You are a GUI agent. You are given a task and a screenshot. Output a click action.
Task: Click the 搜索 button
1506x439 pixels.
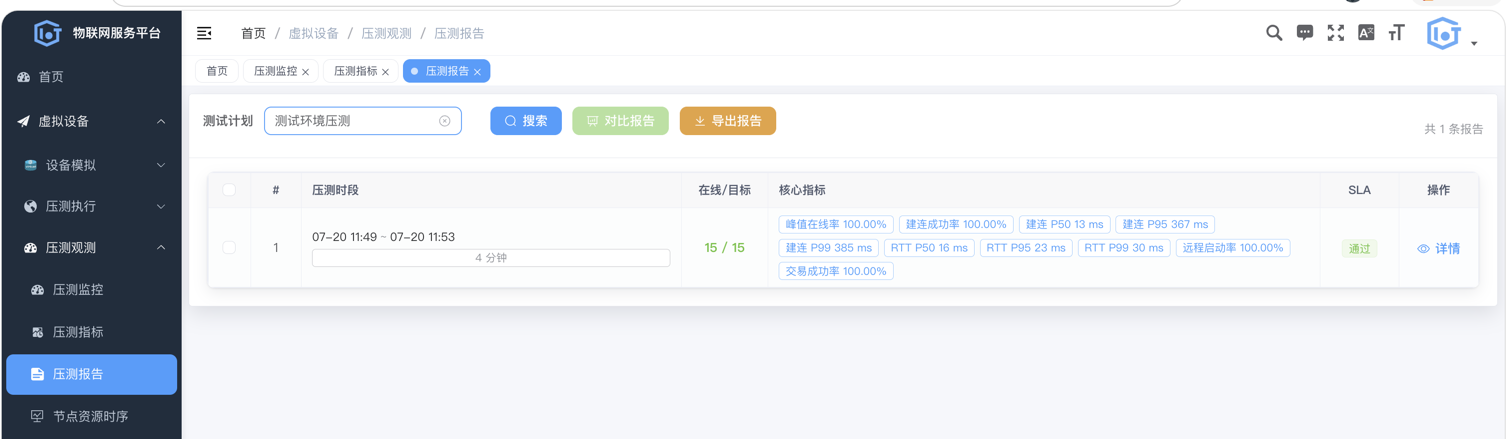click(526, 121)
